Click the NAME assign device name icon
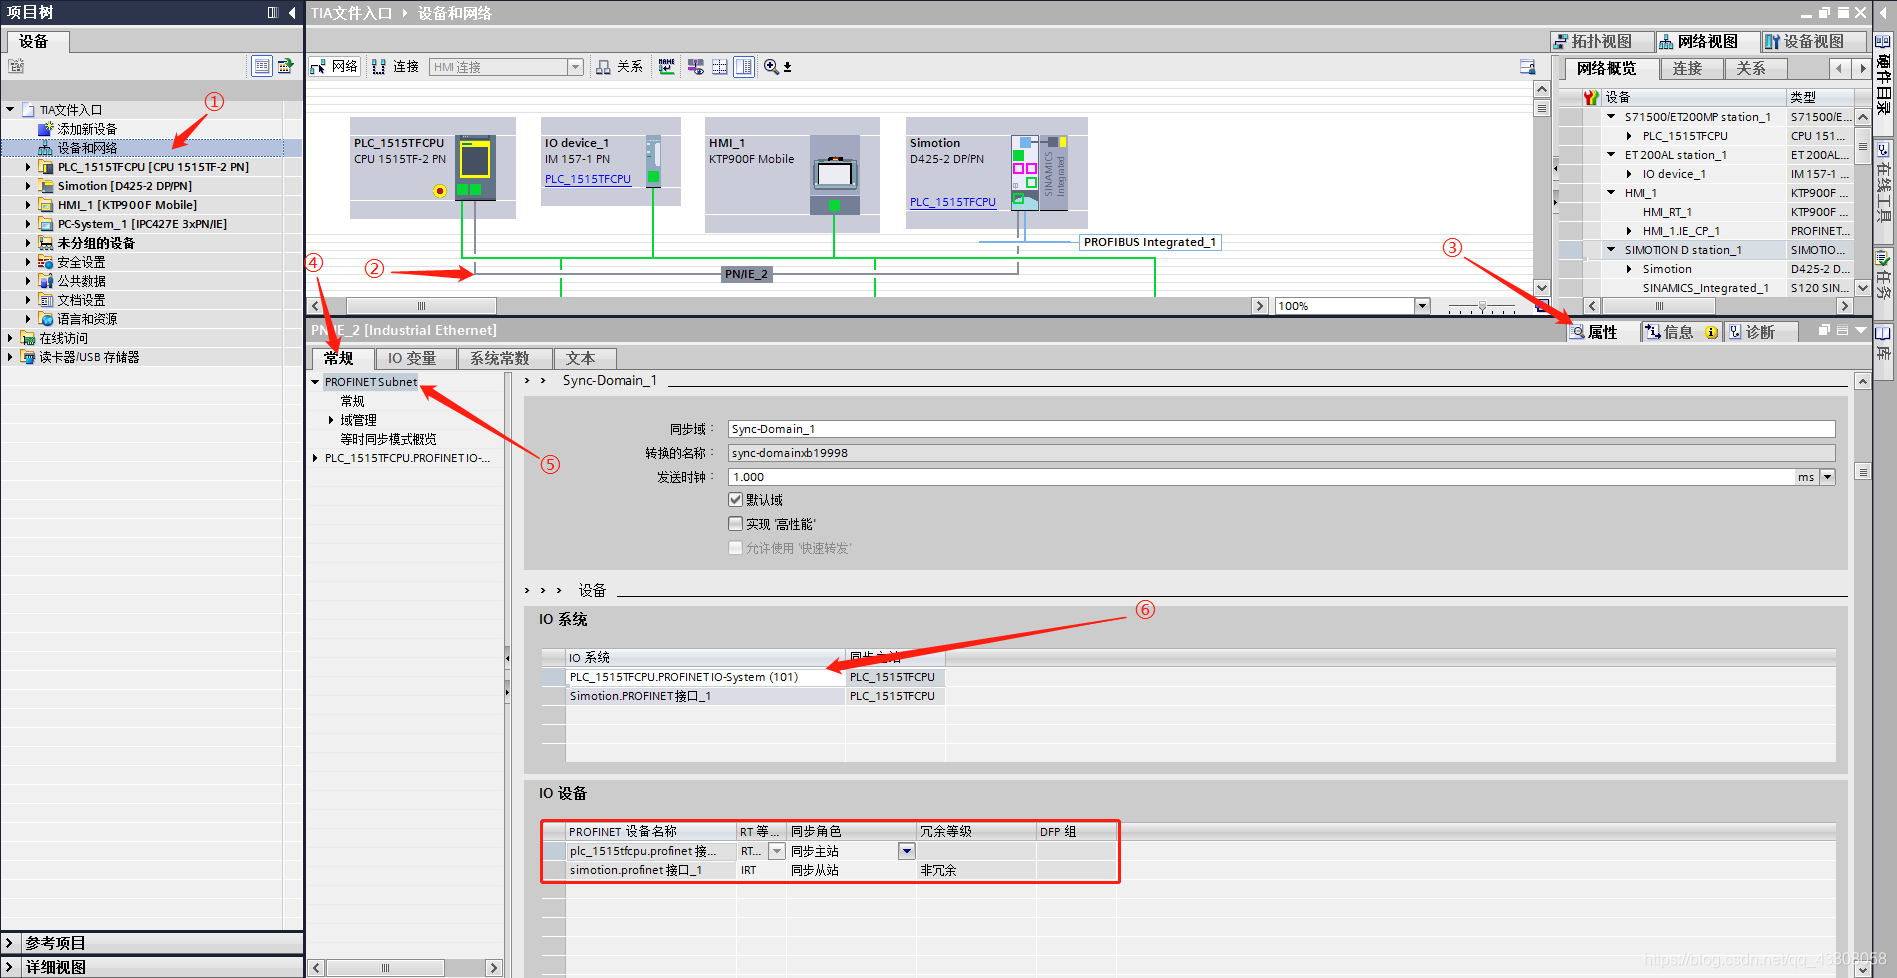 [667, 67]
